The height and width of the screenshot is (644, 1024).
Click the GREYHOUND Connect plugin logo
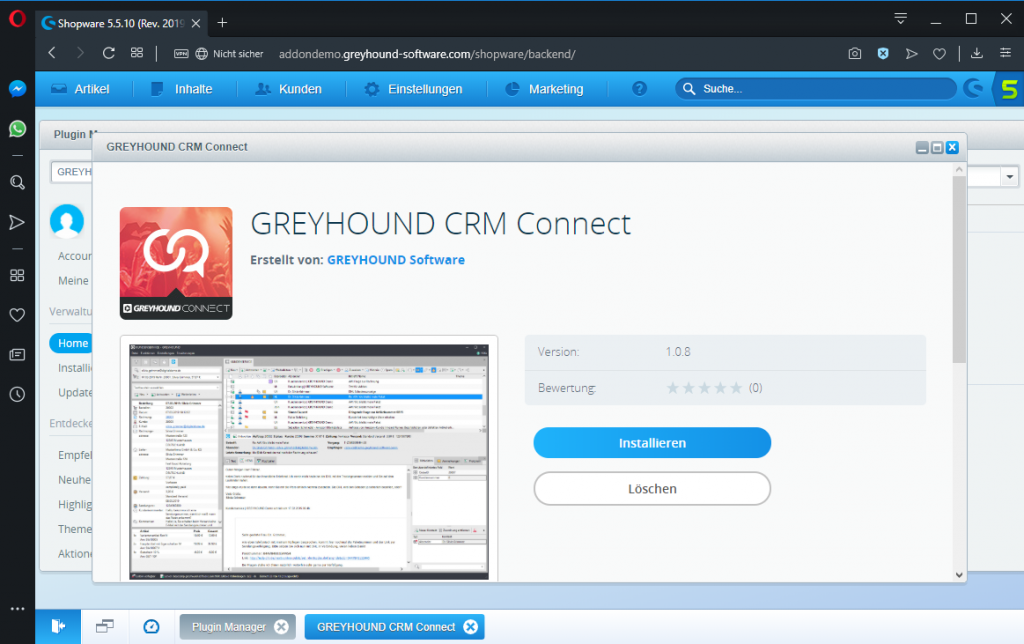point(176,263)
